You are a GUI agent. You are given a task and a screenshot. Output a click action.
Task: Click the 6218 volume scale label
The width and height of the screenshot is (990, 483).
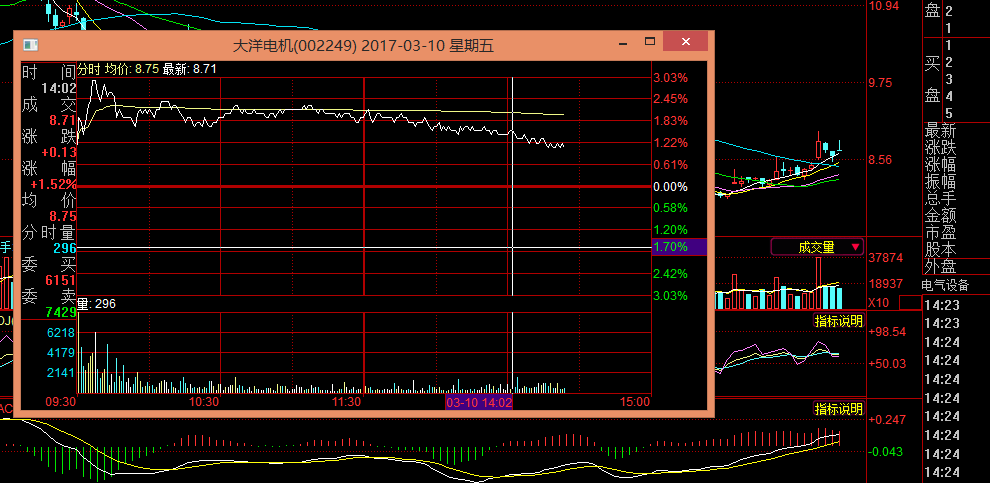[x=61, y=333]
